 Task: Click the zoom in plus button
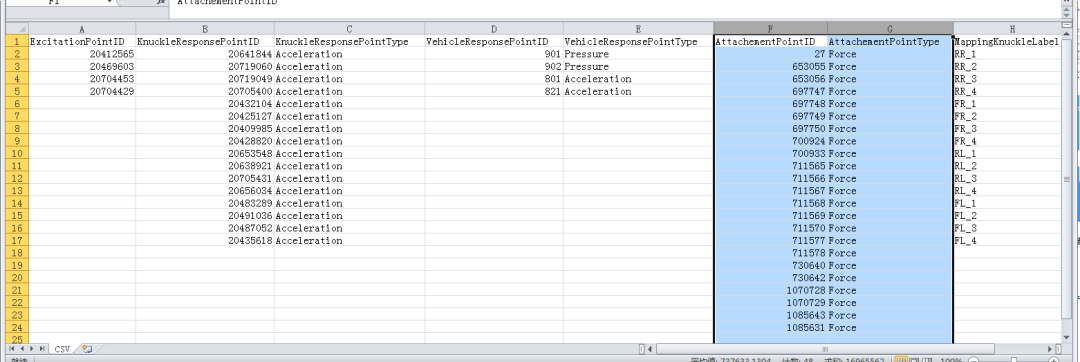point(1053,359)
